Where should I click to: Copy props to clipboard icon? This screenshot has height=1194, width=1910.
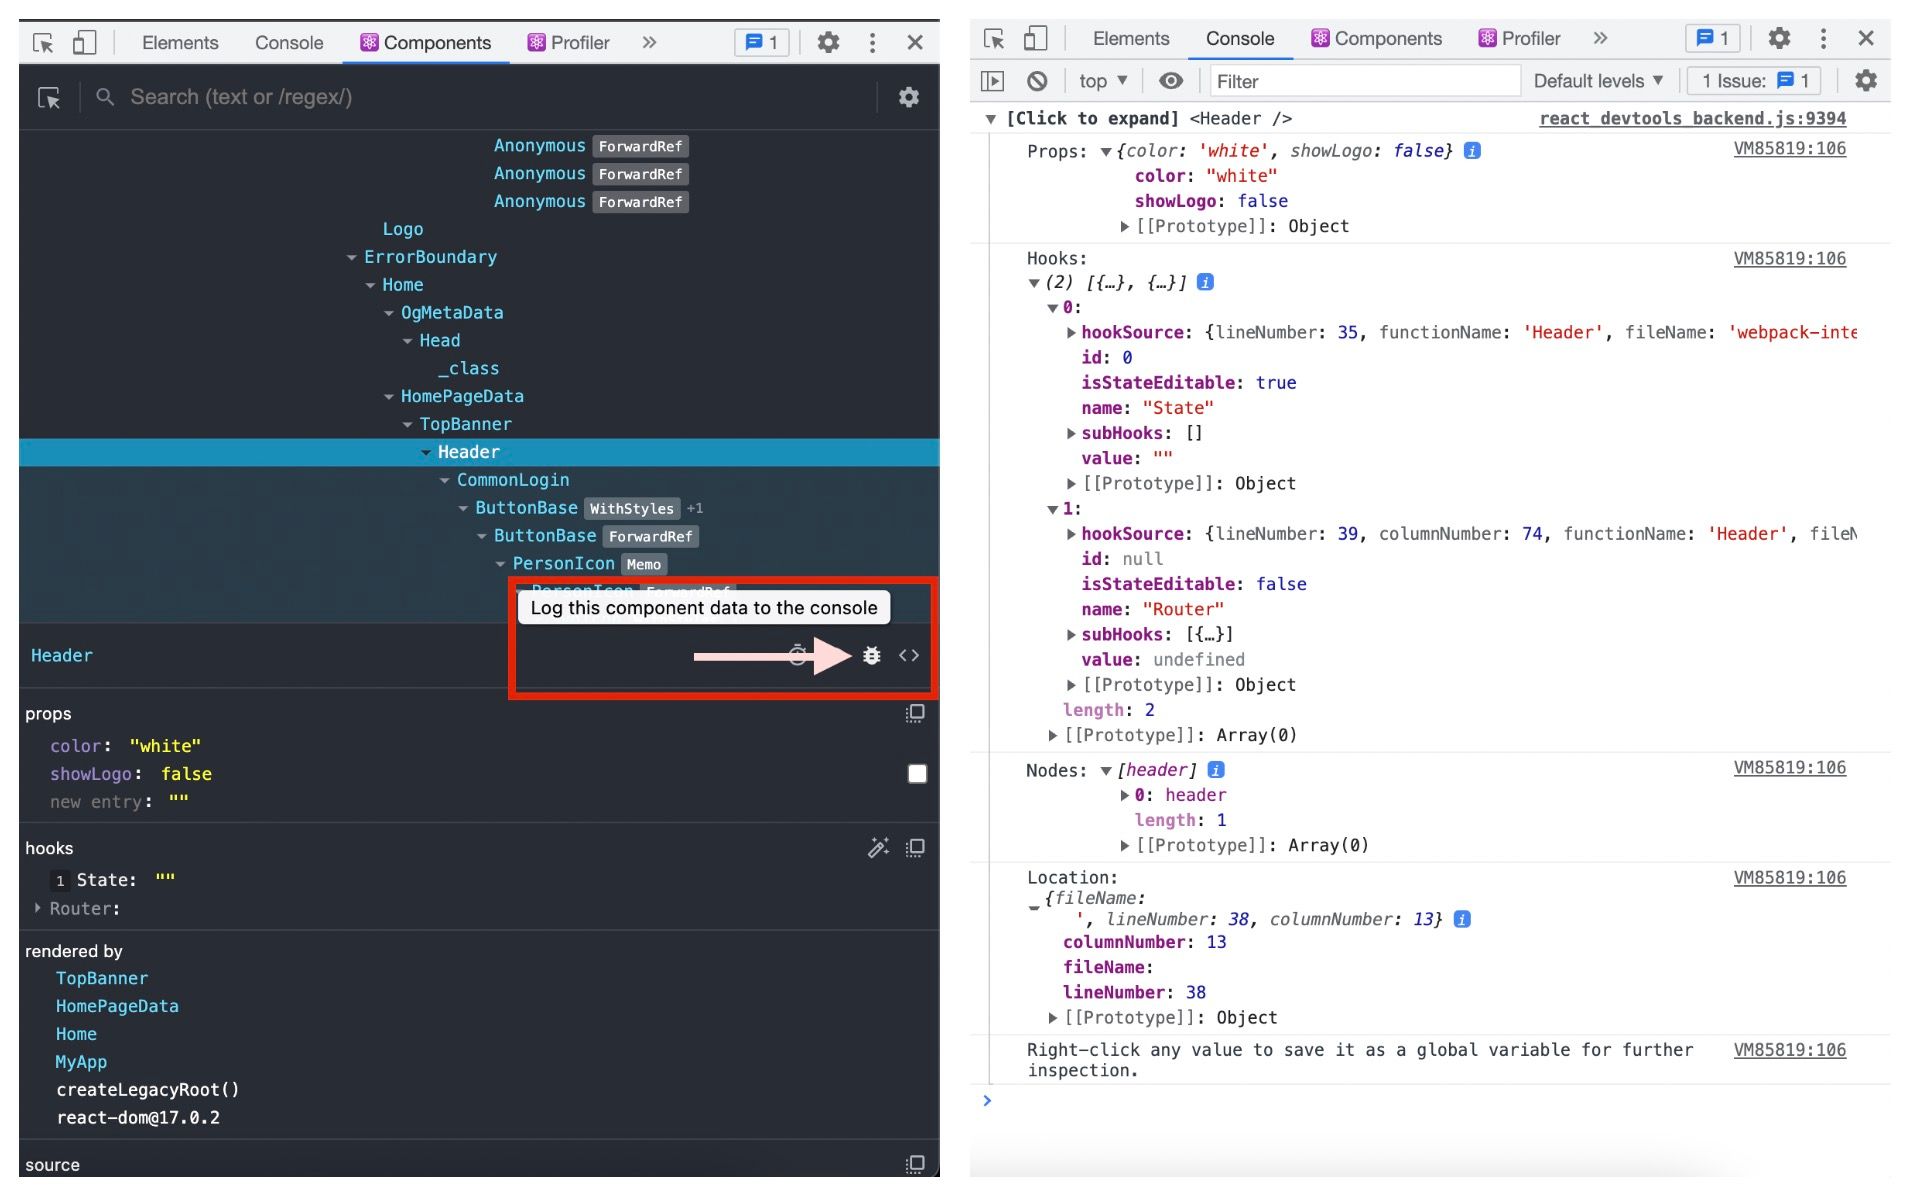point(915,713)
